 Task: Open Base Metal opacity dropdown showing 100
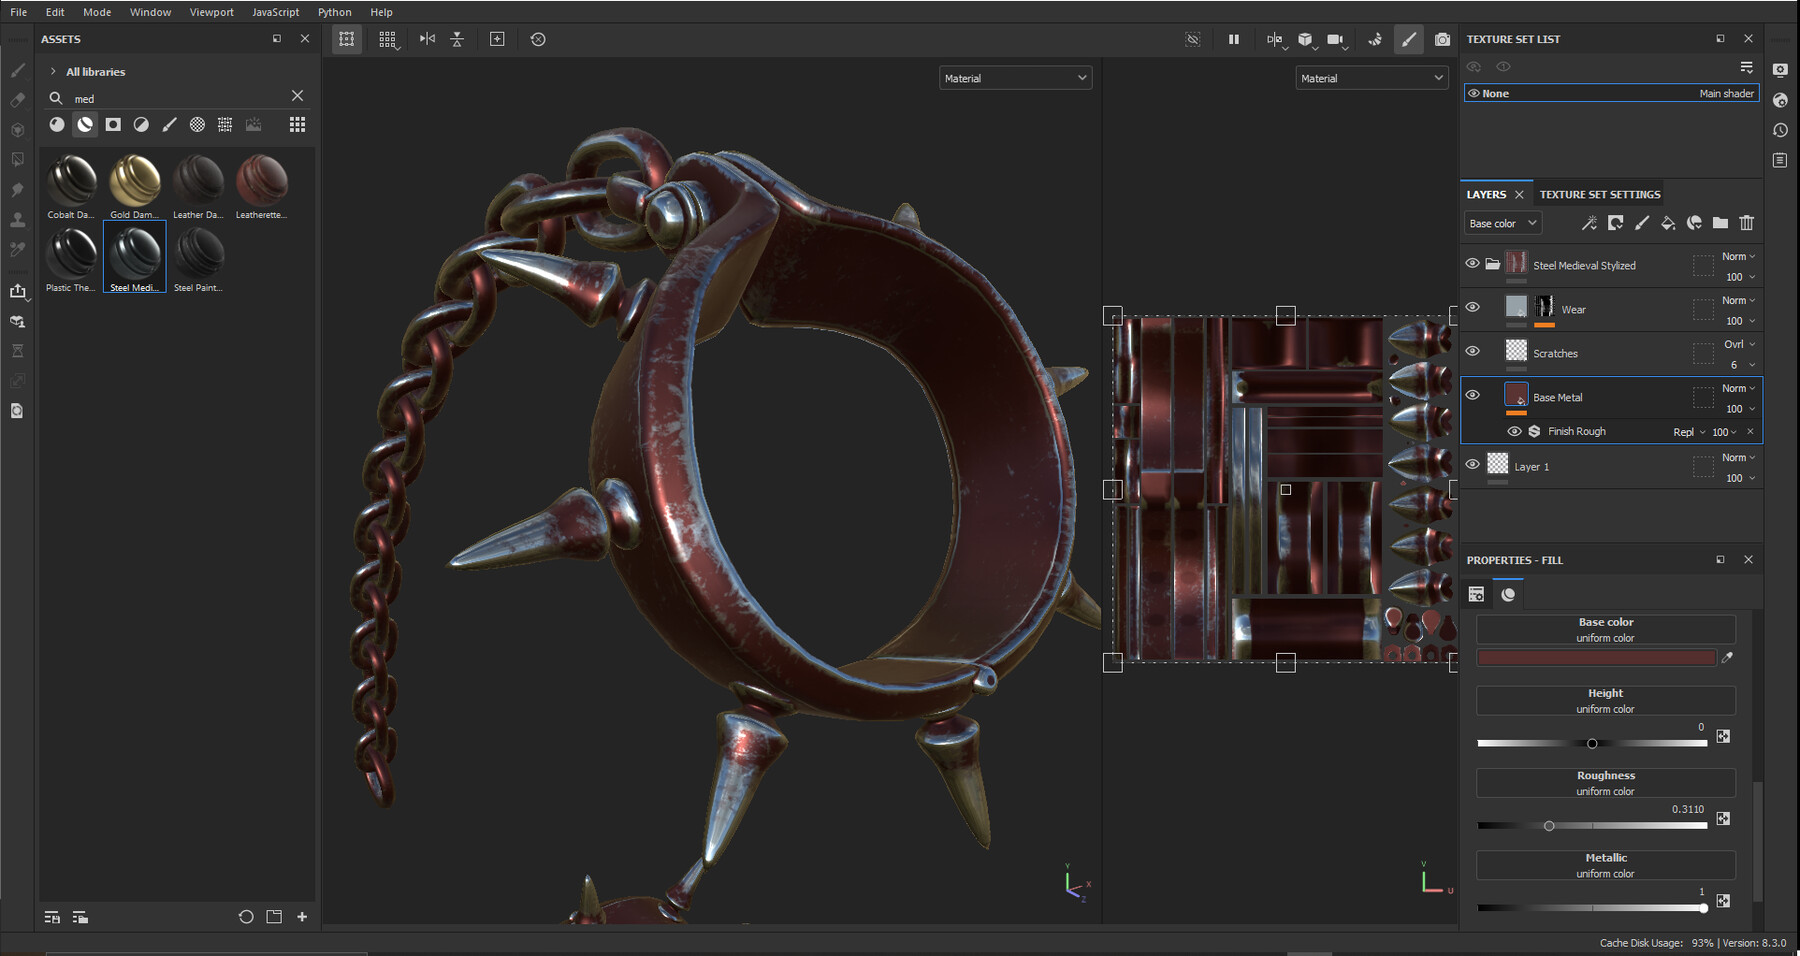(1740, 409)
